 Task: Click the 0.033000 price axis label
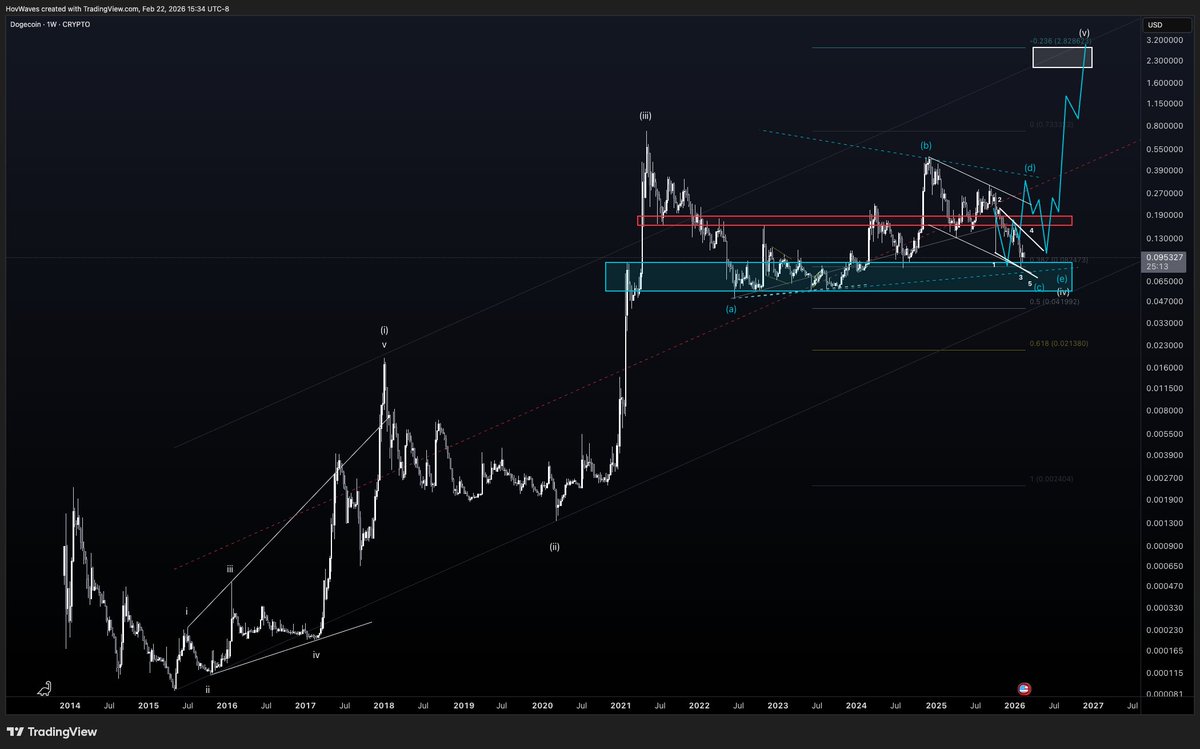click(x=1164, y=324)
